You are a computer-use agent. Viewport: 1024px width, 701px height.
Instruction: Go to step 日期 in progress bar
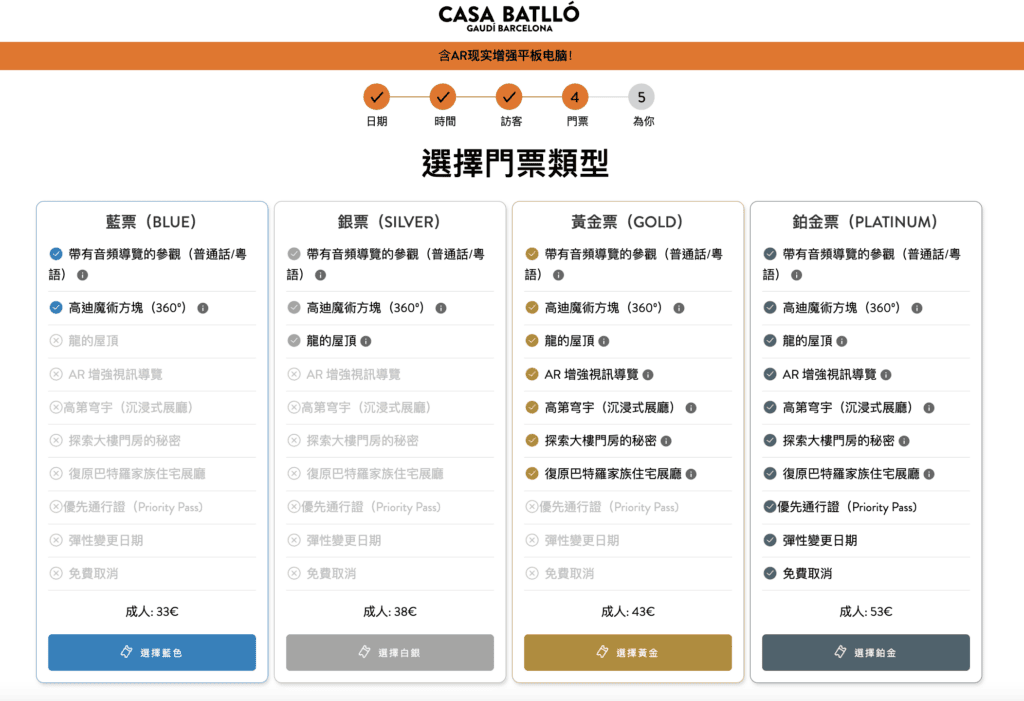[x=376, y=97]
